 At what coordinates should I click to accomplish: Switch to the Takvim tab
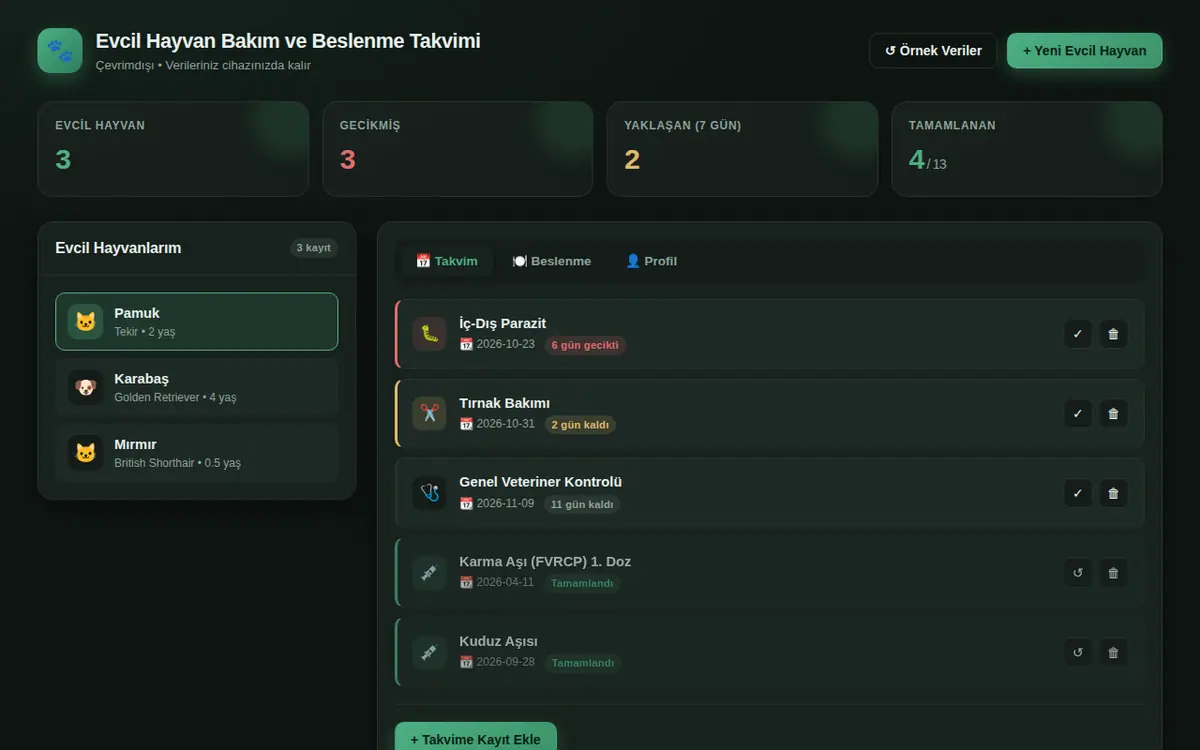[447, 261]
